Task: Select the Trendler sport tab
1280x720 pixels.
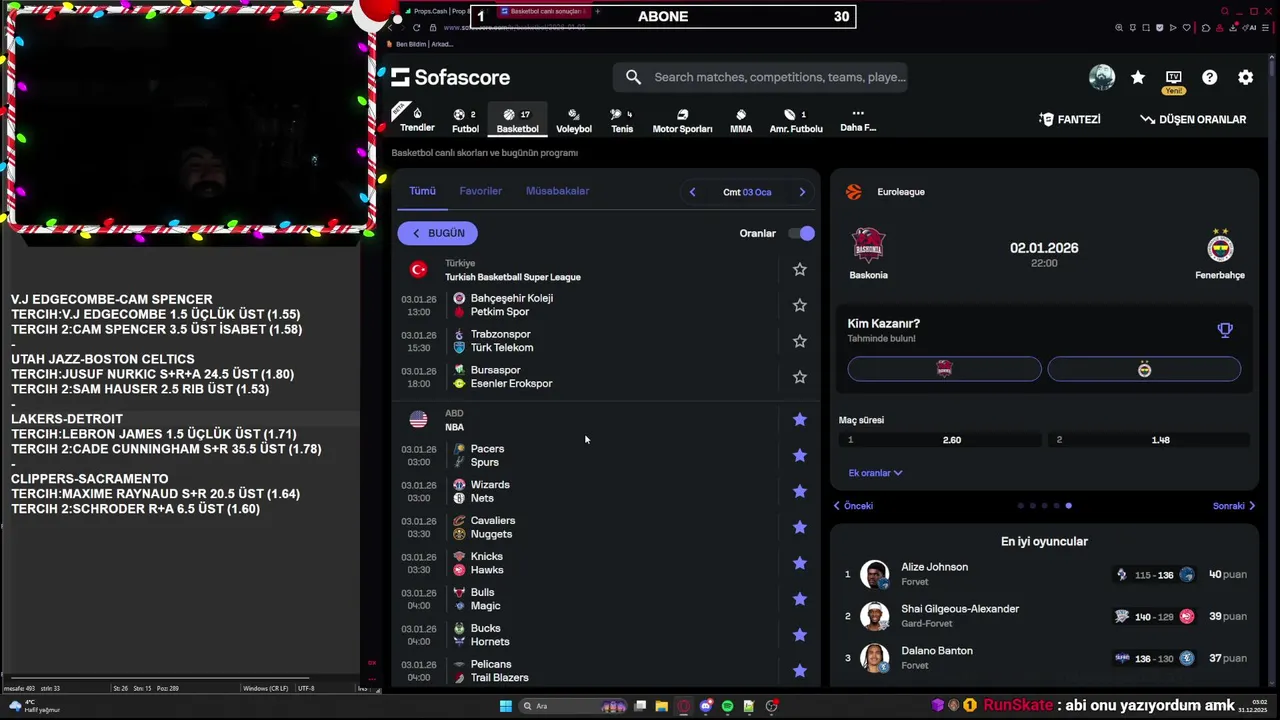Action: pyautogui.click(x=417, y=120)
